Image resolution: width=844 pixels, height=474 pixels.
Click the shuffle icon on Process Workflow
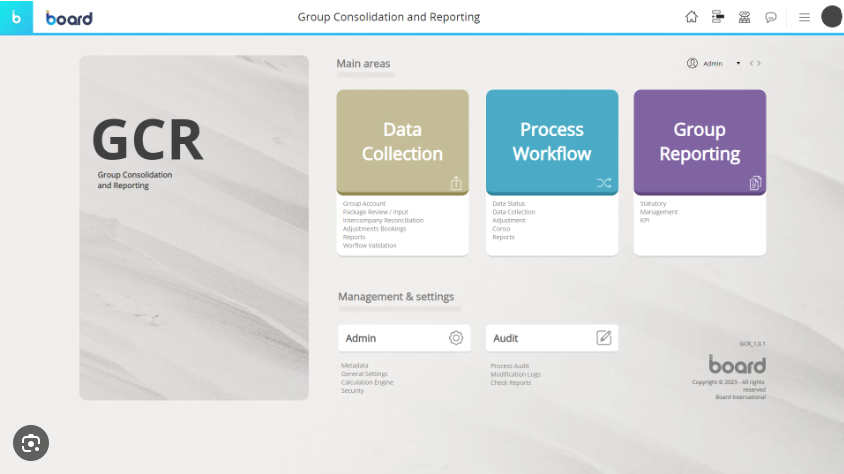(x=604, y=183)
